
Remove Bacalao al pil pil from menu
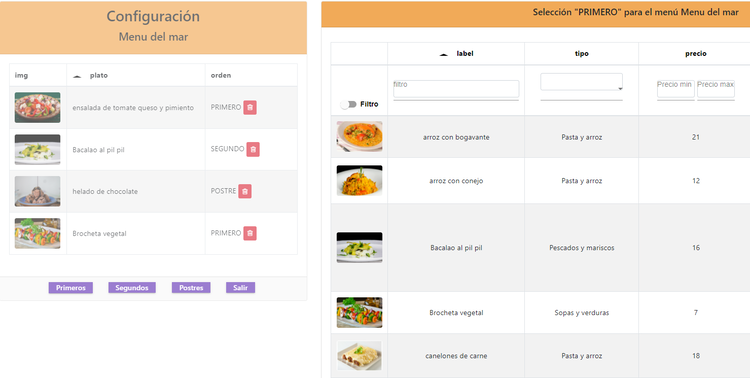253,149
